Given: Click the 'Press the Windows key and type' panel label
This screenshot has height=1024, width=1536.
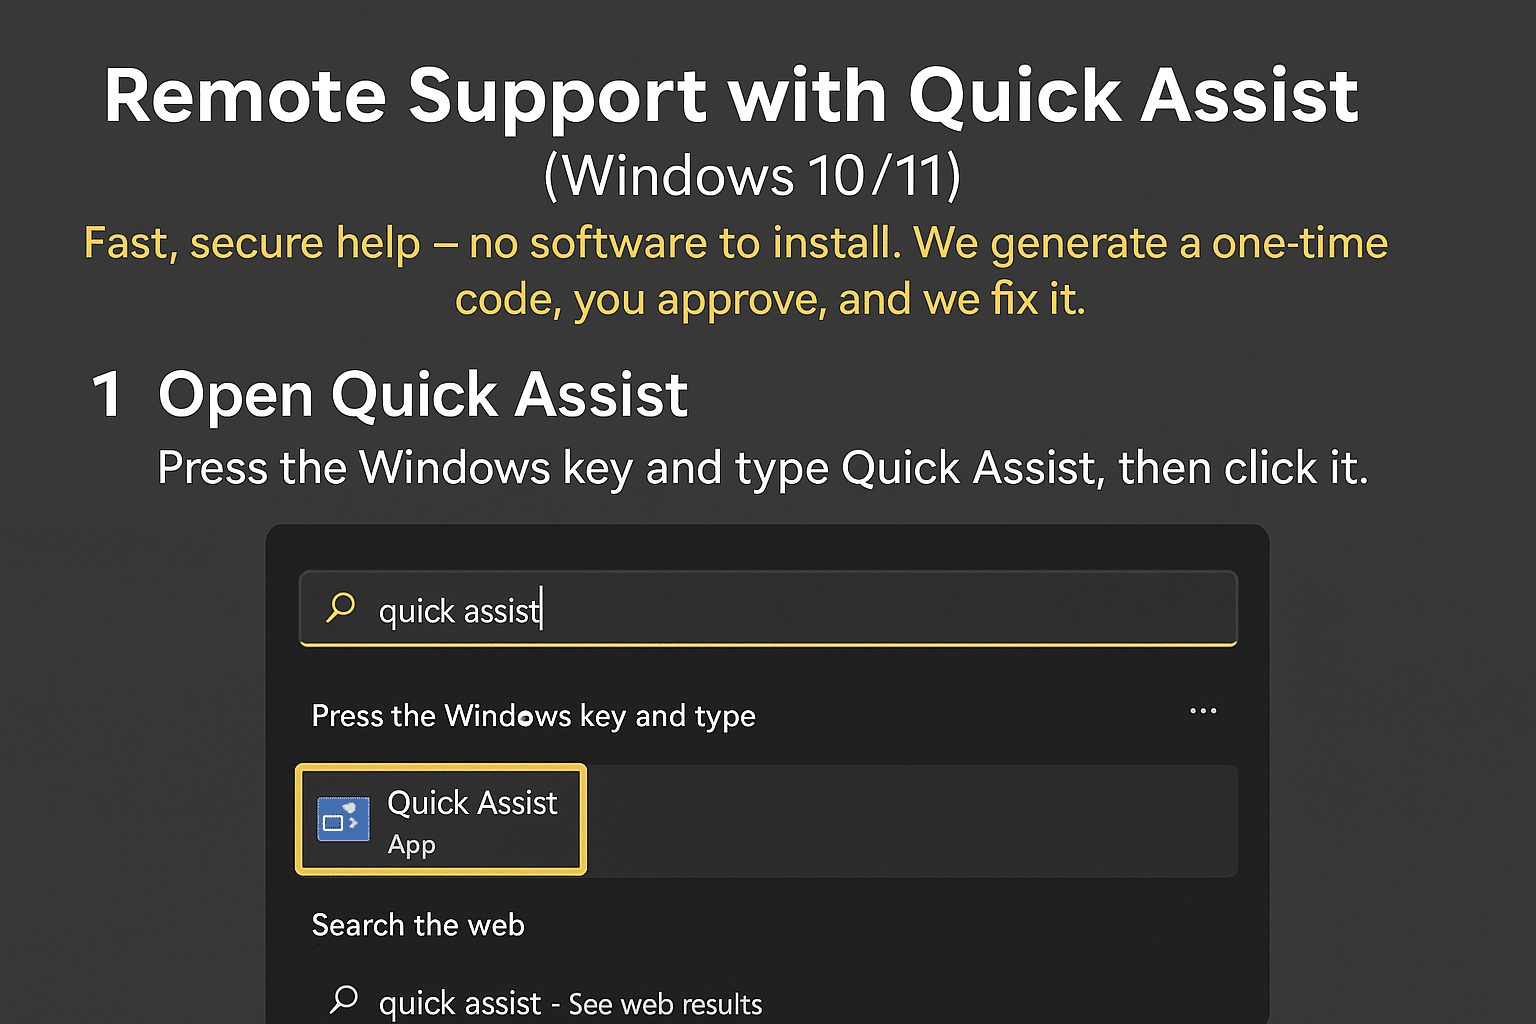Looking at the screenshot, I should click(x=533, y=716).
